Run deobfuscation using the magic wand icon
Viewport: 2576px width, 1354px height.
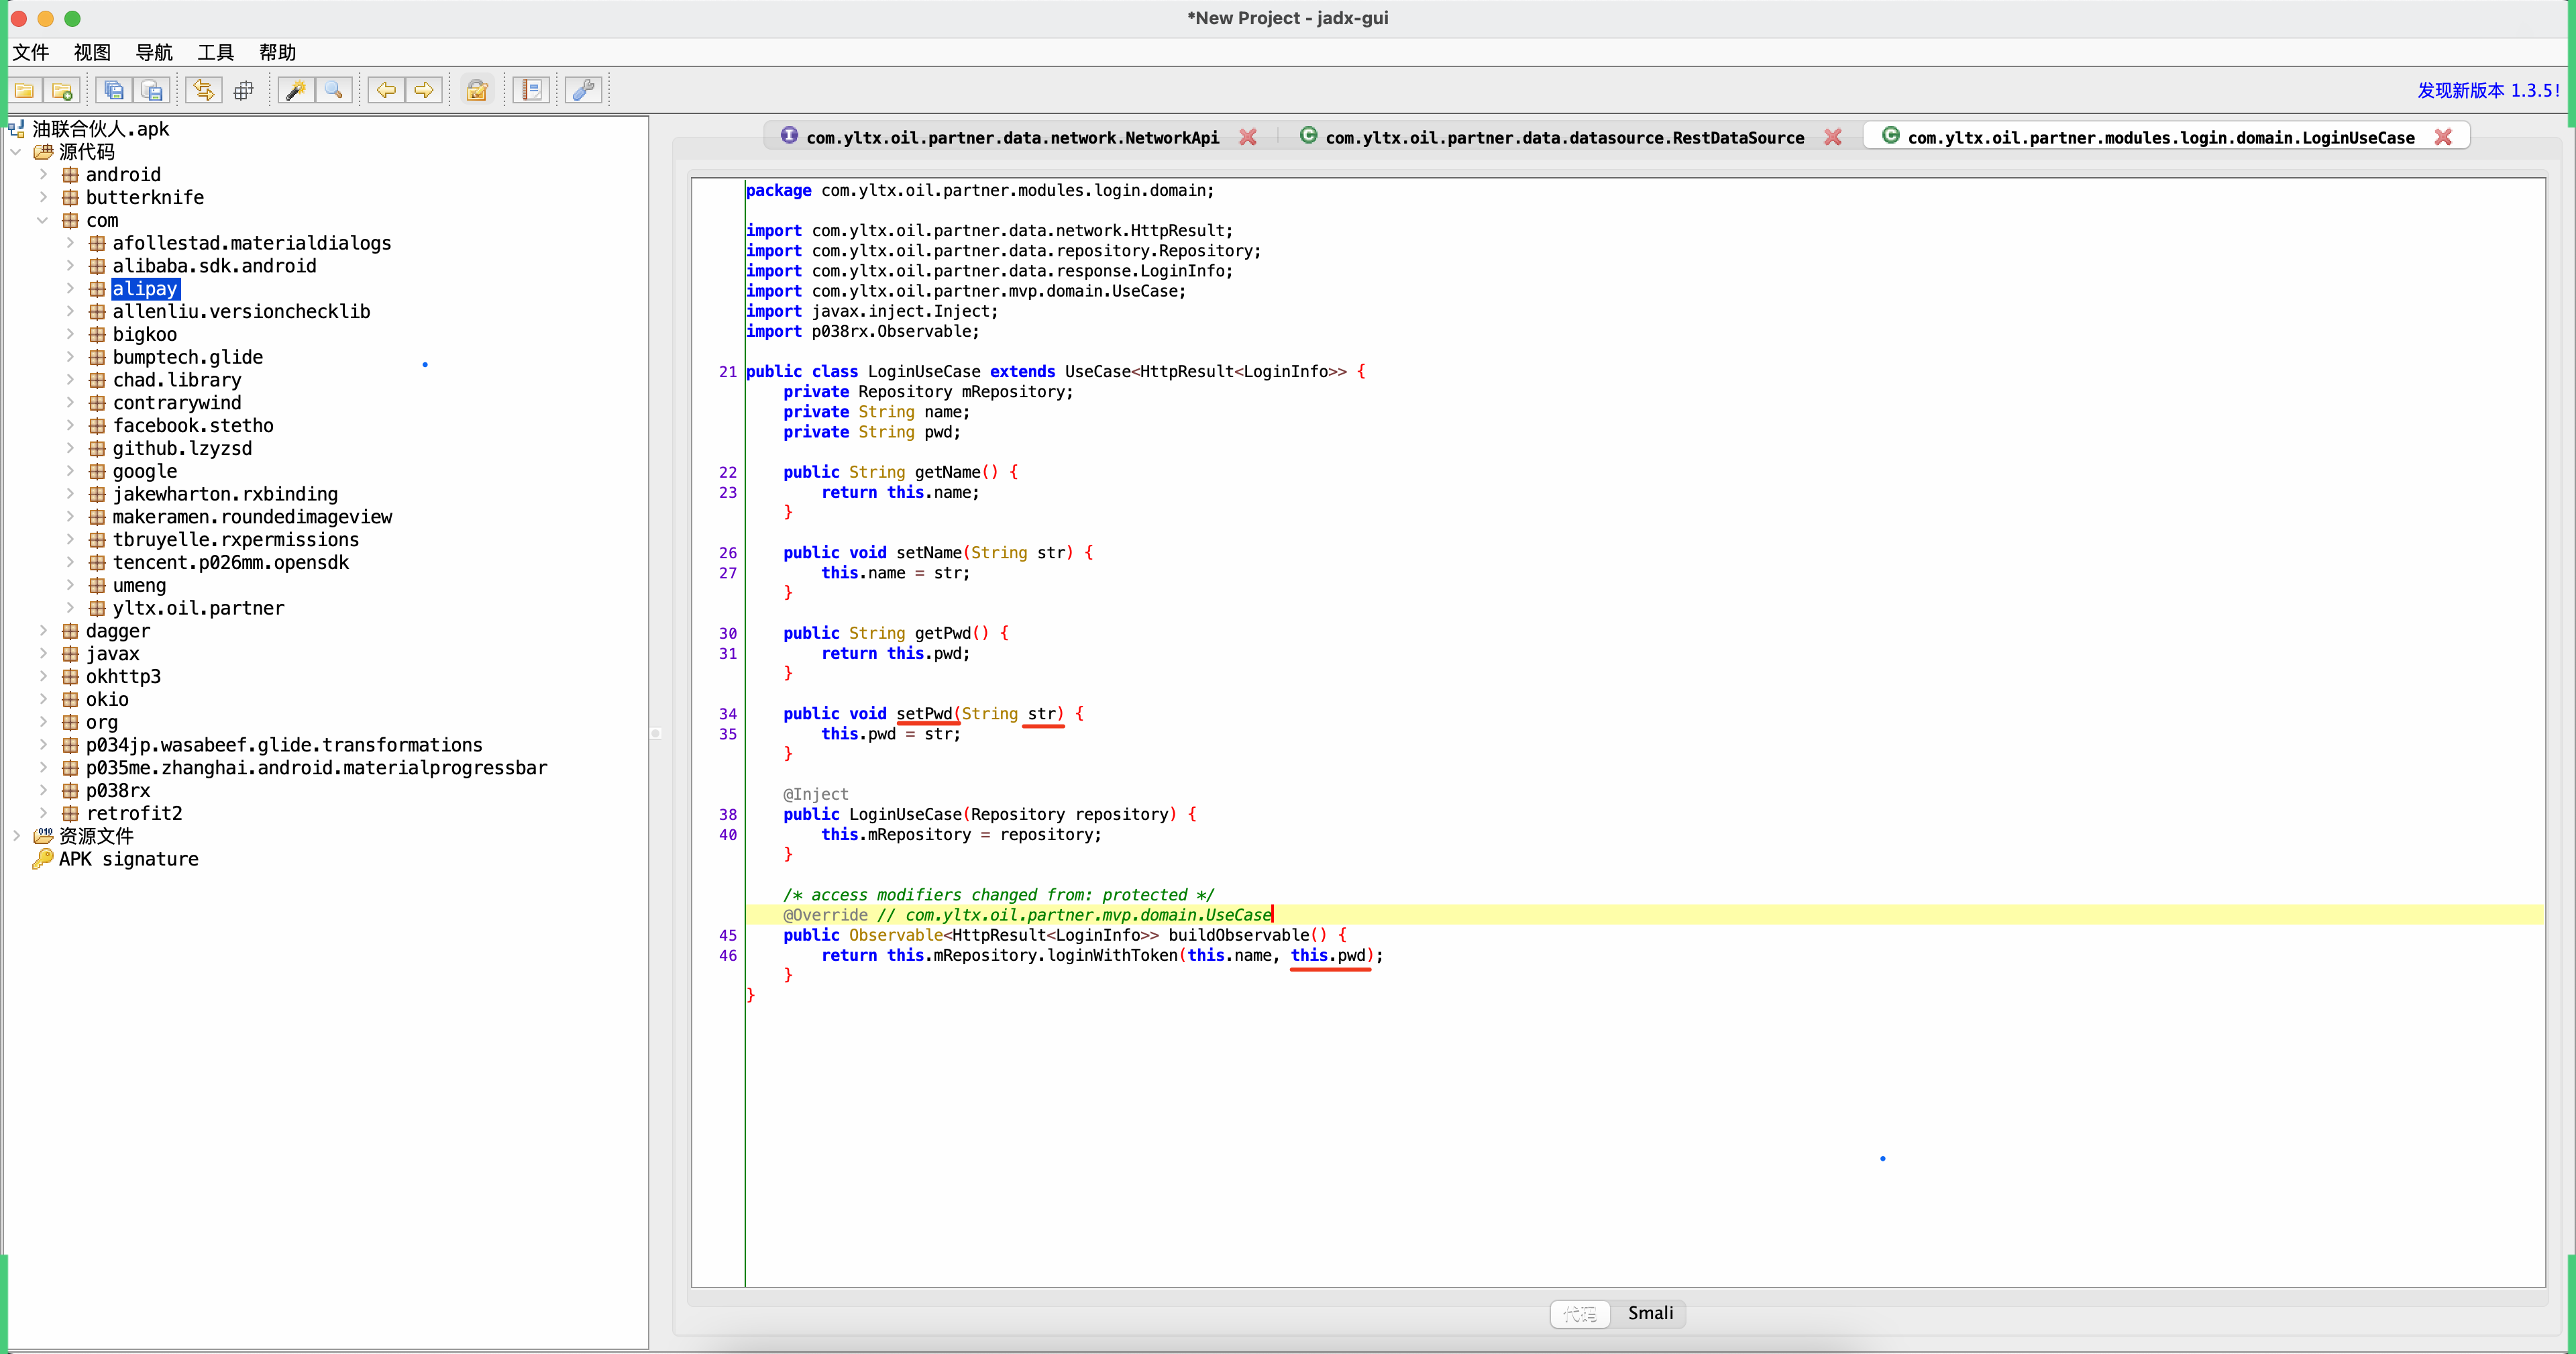pos(295,90)
